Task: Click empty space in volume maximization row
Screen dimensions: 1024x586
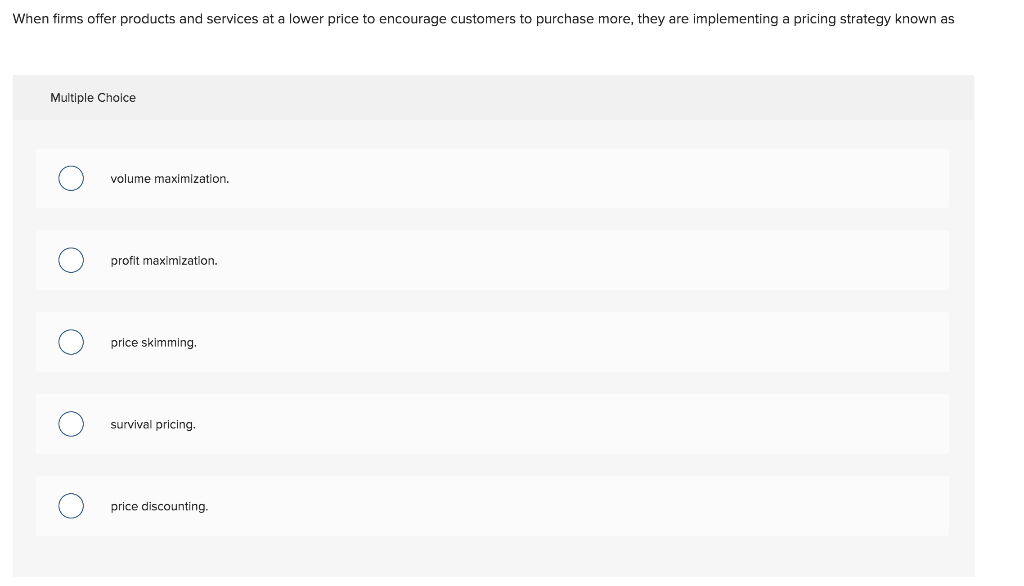Action: tap(588, 178)
